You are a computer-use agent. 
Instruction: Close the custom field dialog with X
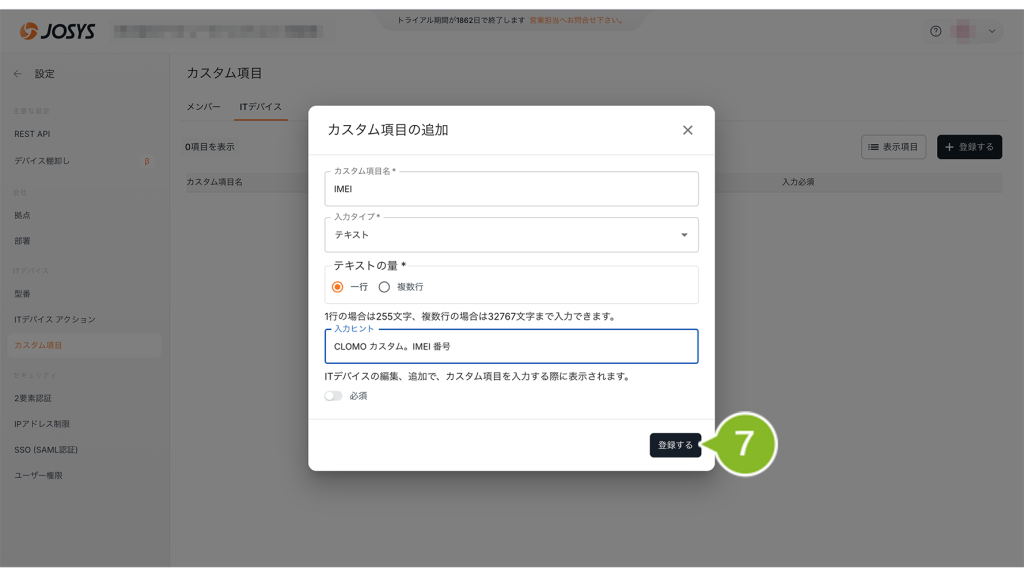(x=687, y=130)
